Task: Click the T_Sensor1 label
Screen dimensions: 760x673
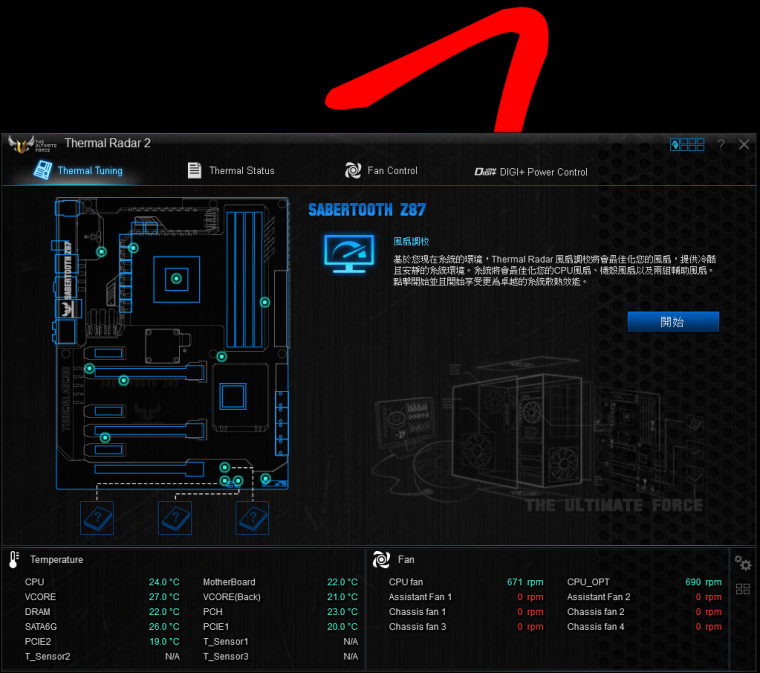Action: [225, 642]
